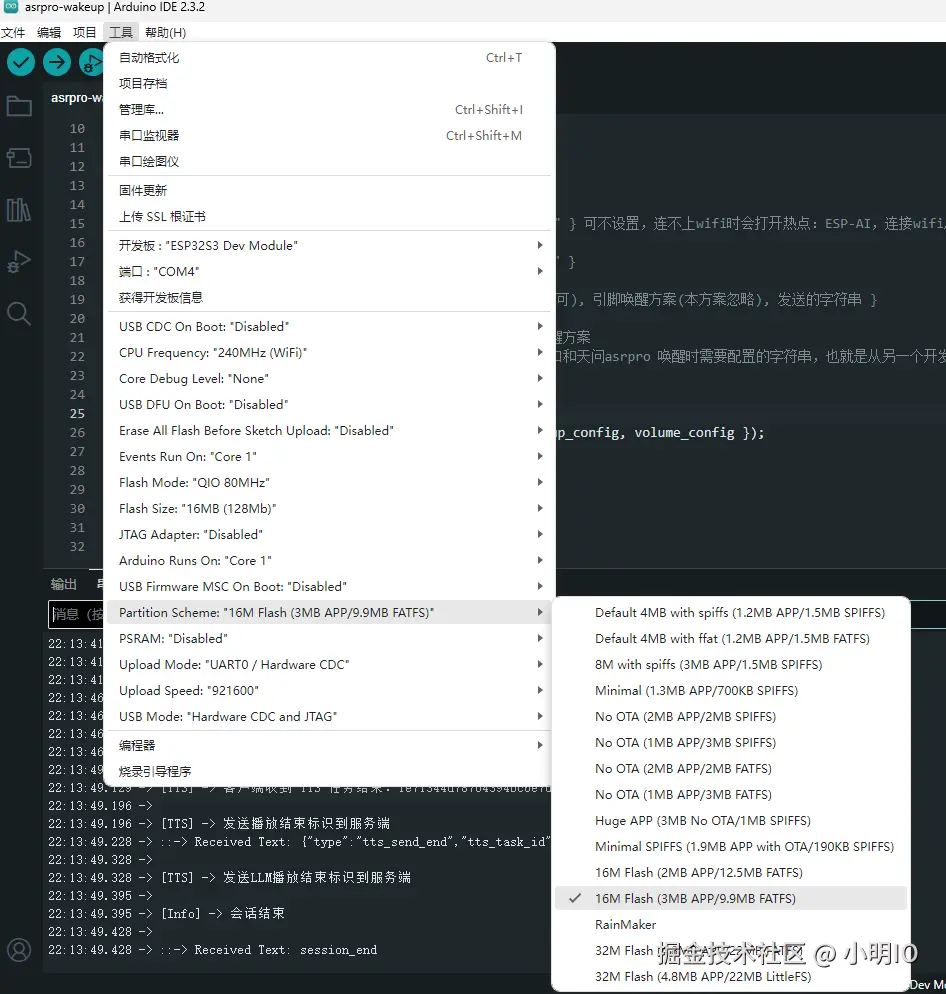Viewport: 946px width, 994px height.
Task: Click the Upload arrow button
Action: (57, 62)
